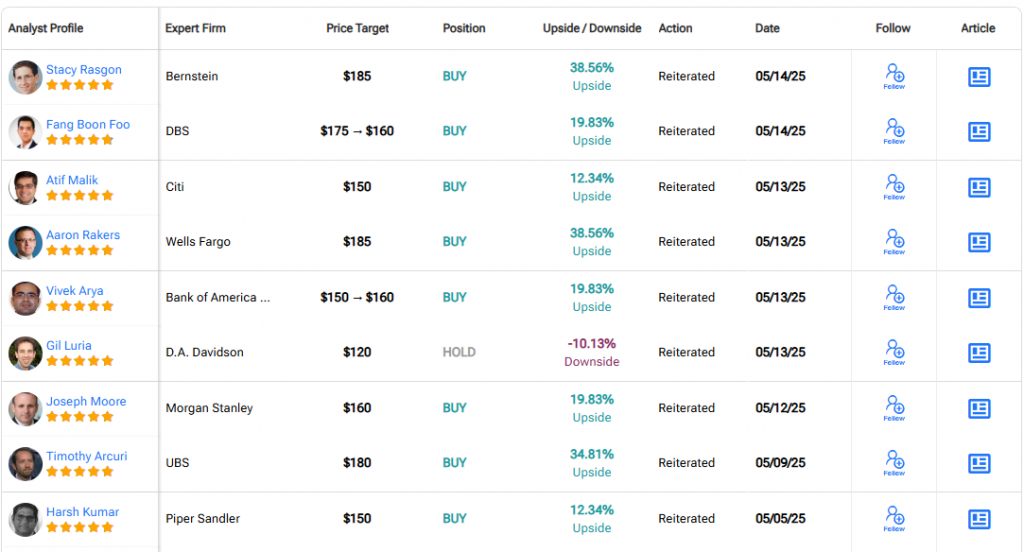Click D.A. Davidson firm name

click(x=204, y=352)
